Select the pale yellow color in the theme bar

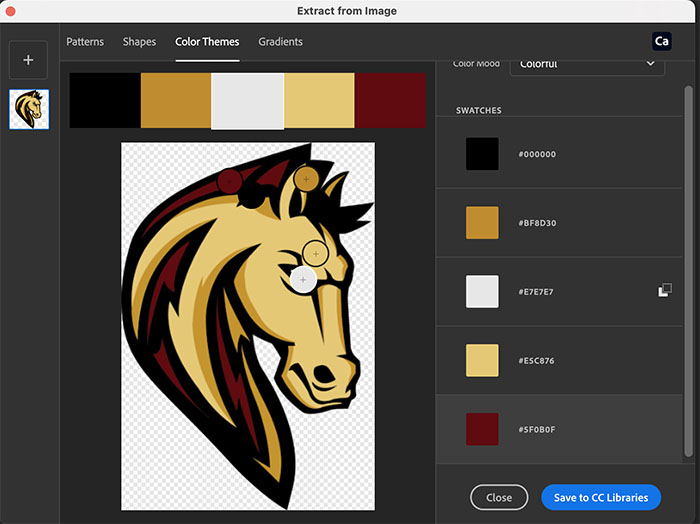(319, 100)
